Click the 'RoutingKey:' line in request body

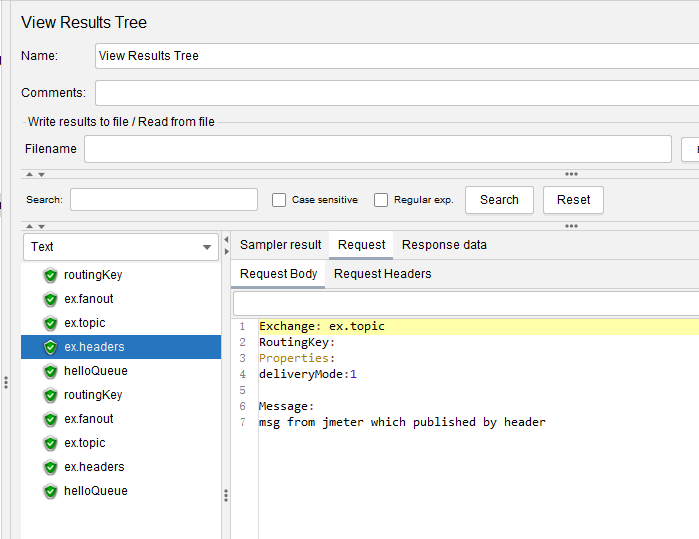coord(297,342)
